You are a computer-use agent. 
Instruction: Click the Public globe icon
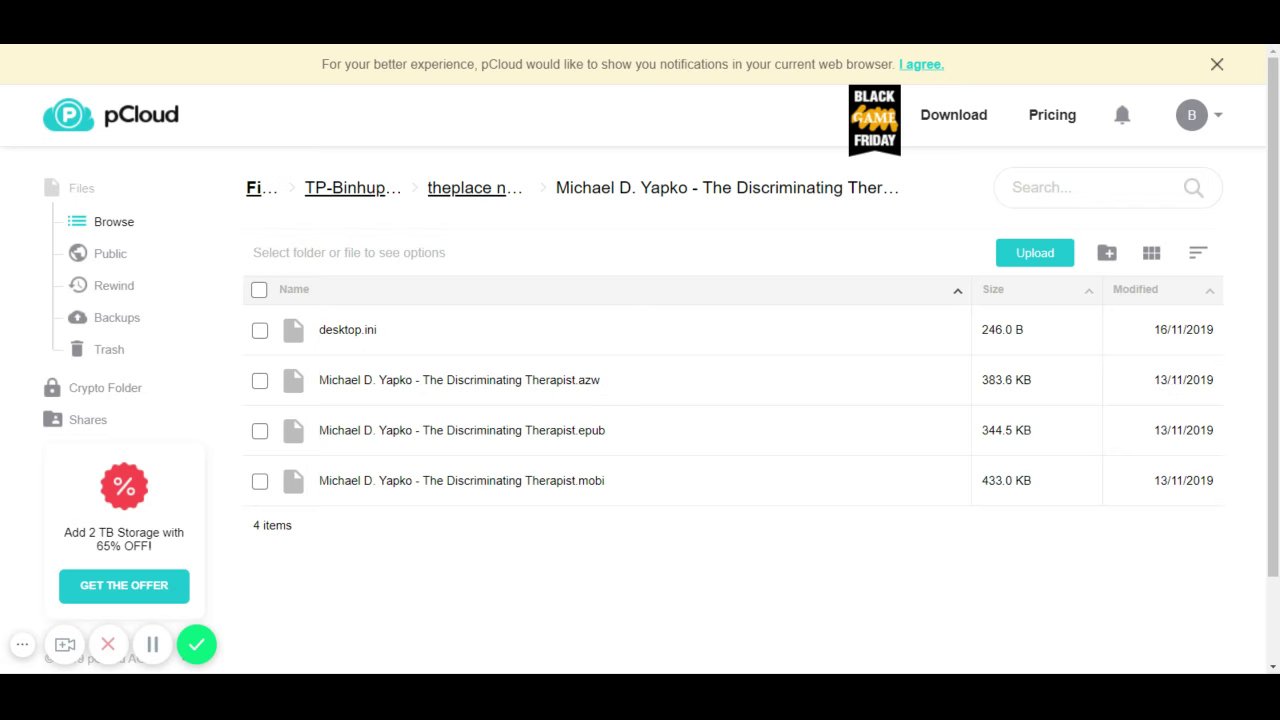77,253
